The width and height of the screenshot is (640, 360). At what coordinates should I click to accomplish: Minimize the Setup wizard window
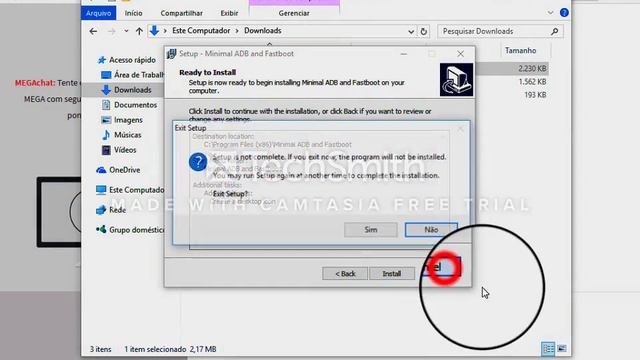(404, 54)
